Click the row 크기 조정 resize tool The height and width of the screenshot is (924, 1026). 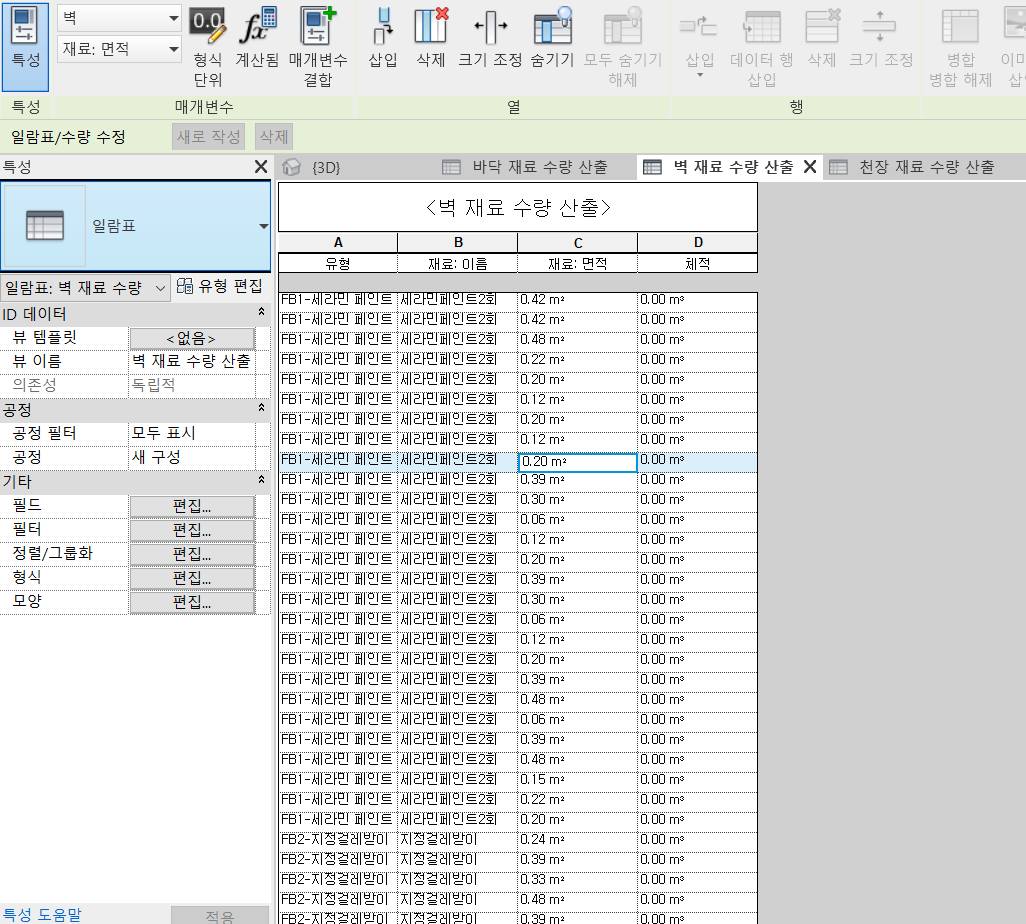click(881, 38)
